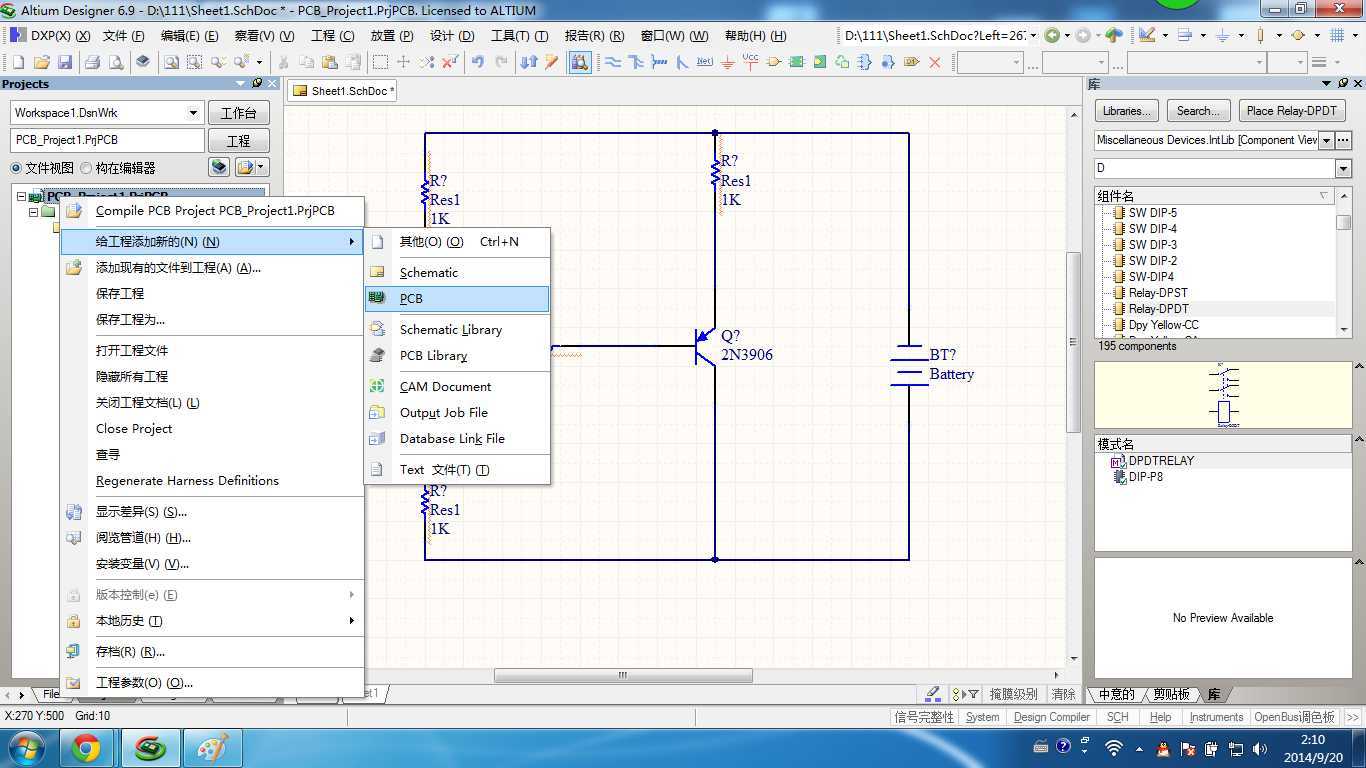Screen dimensions: 1366x768
Task: Navigate hierarchy up/down arrows icon
Action: [529, 62]
